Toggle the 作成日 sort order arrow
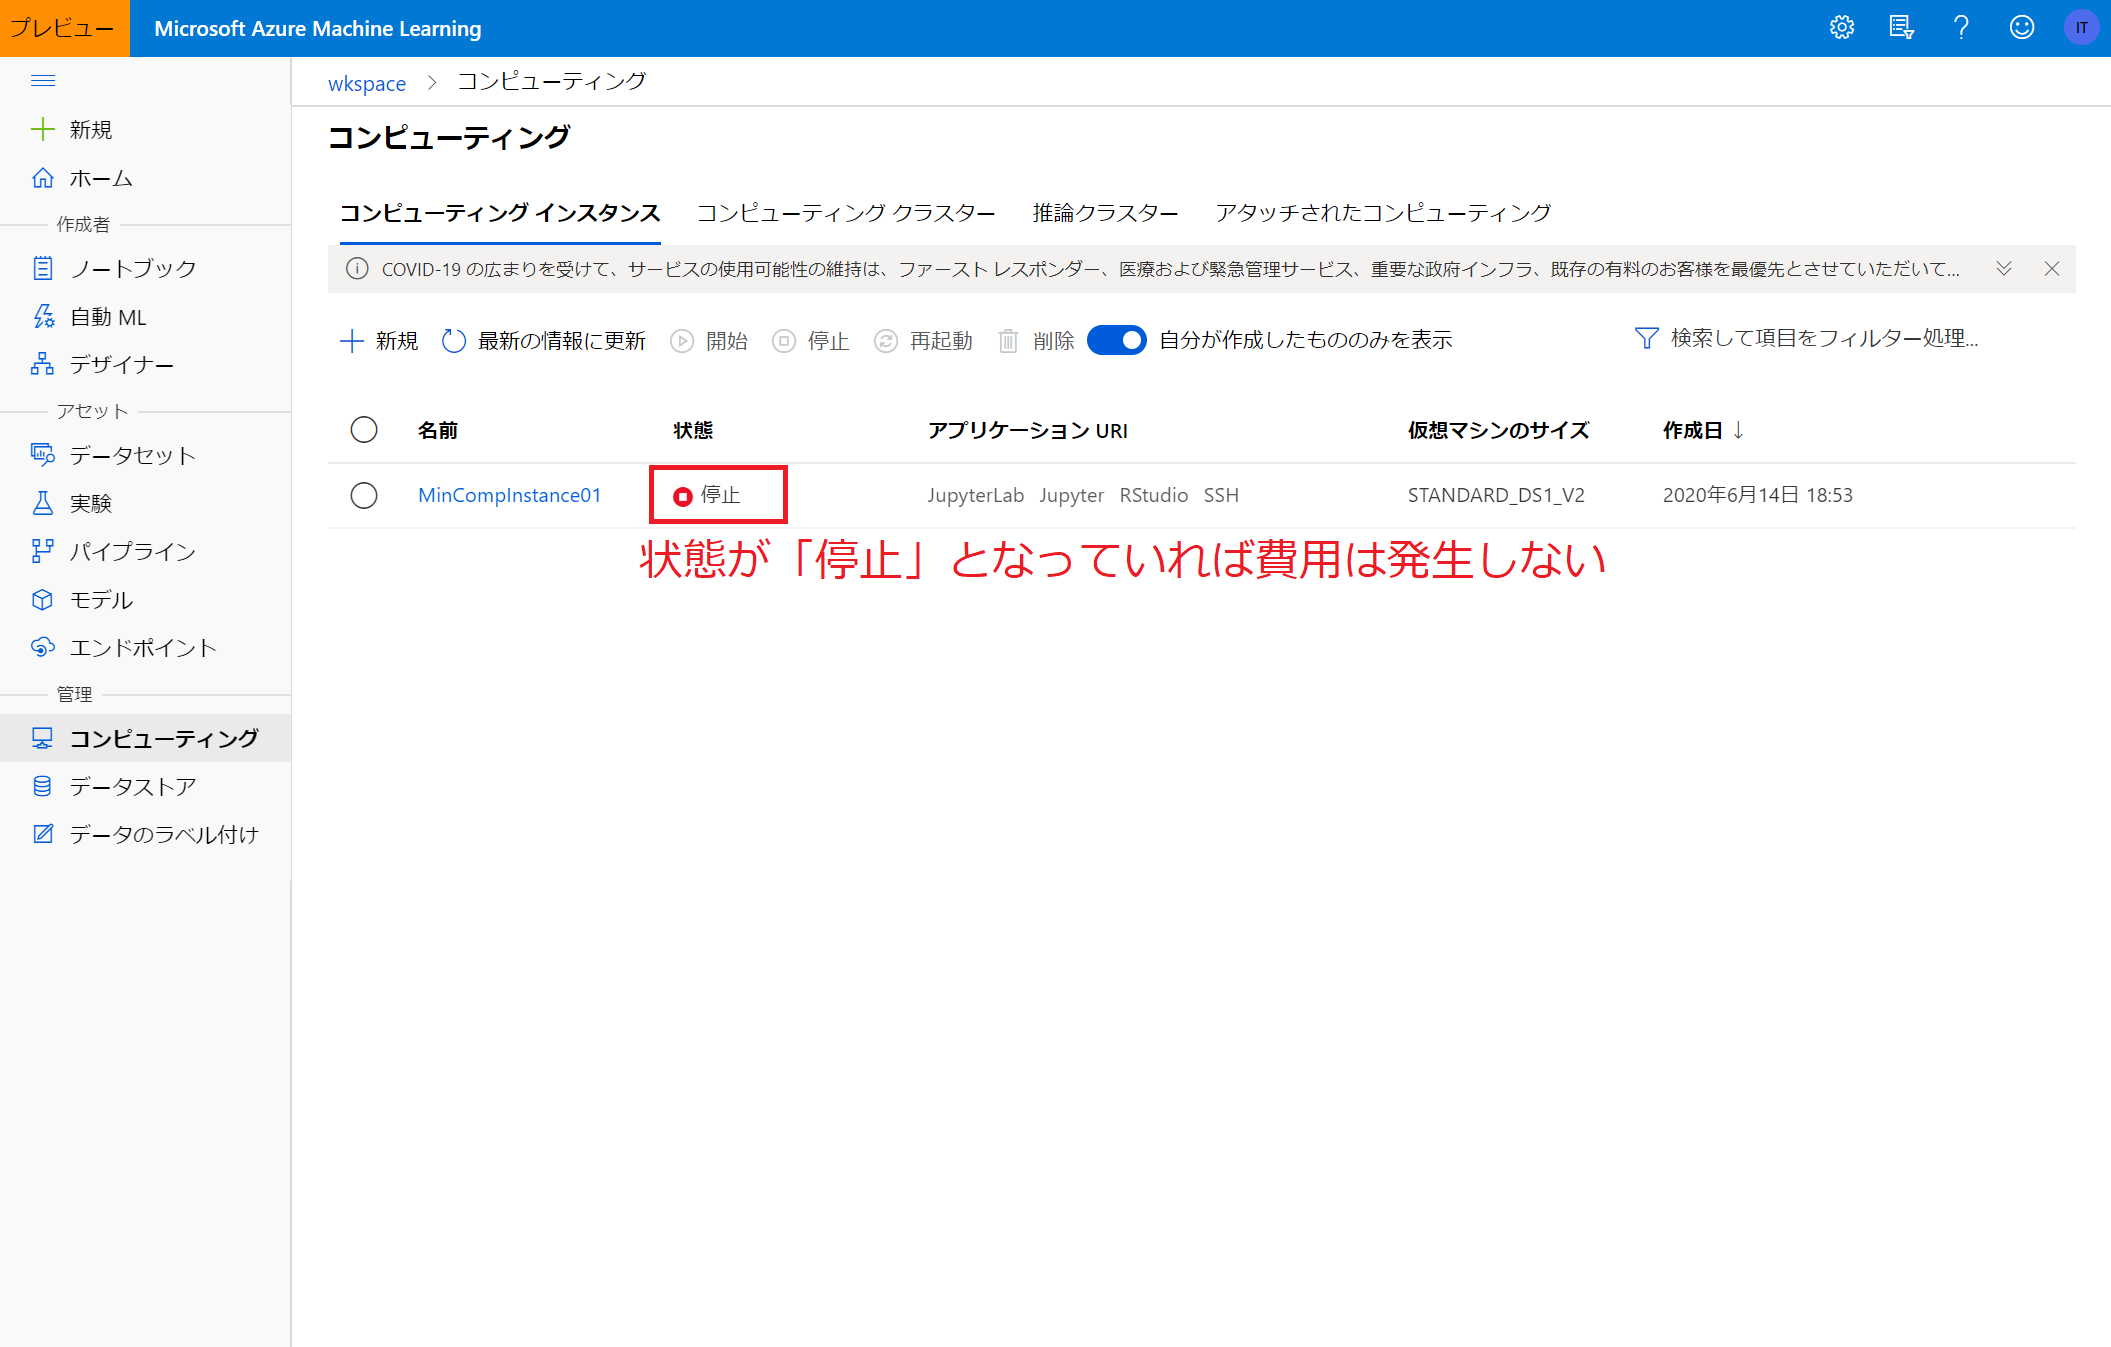2111x1347 pixels. 1738,430
